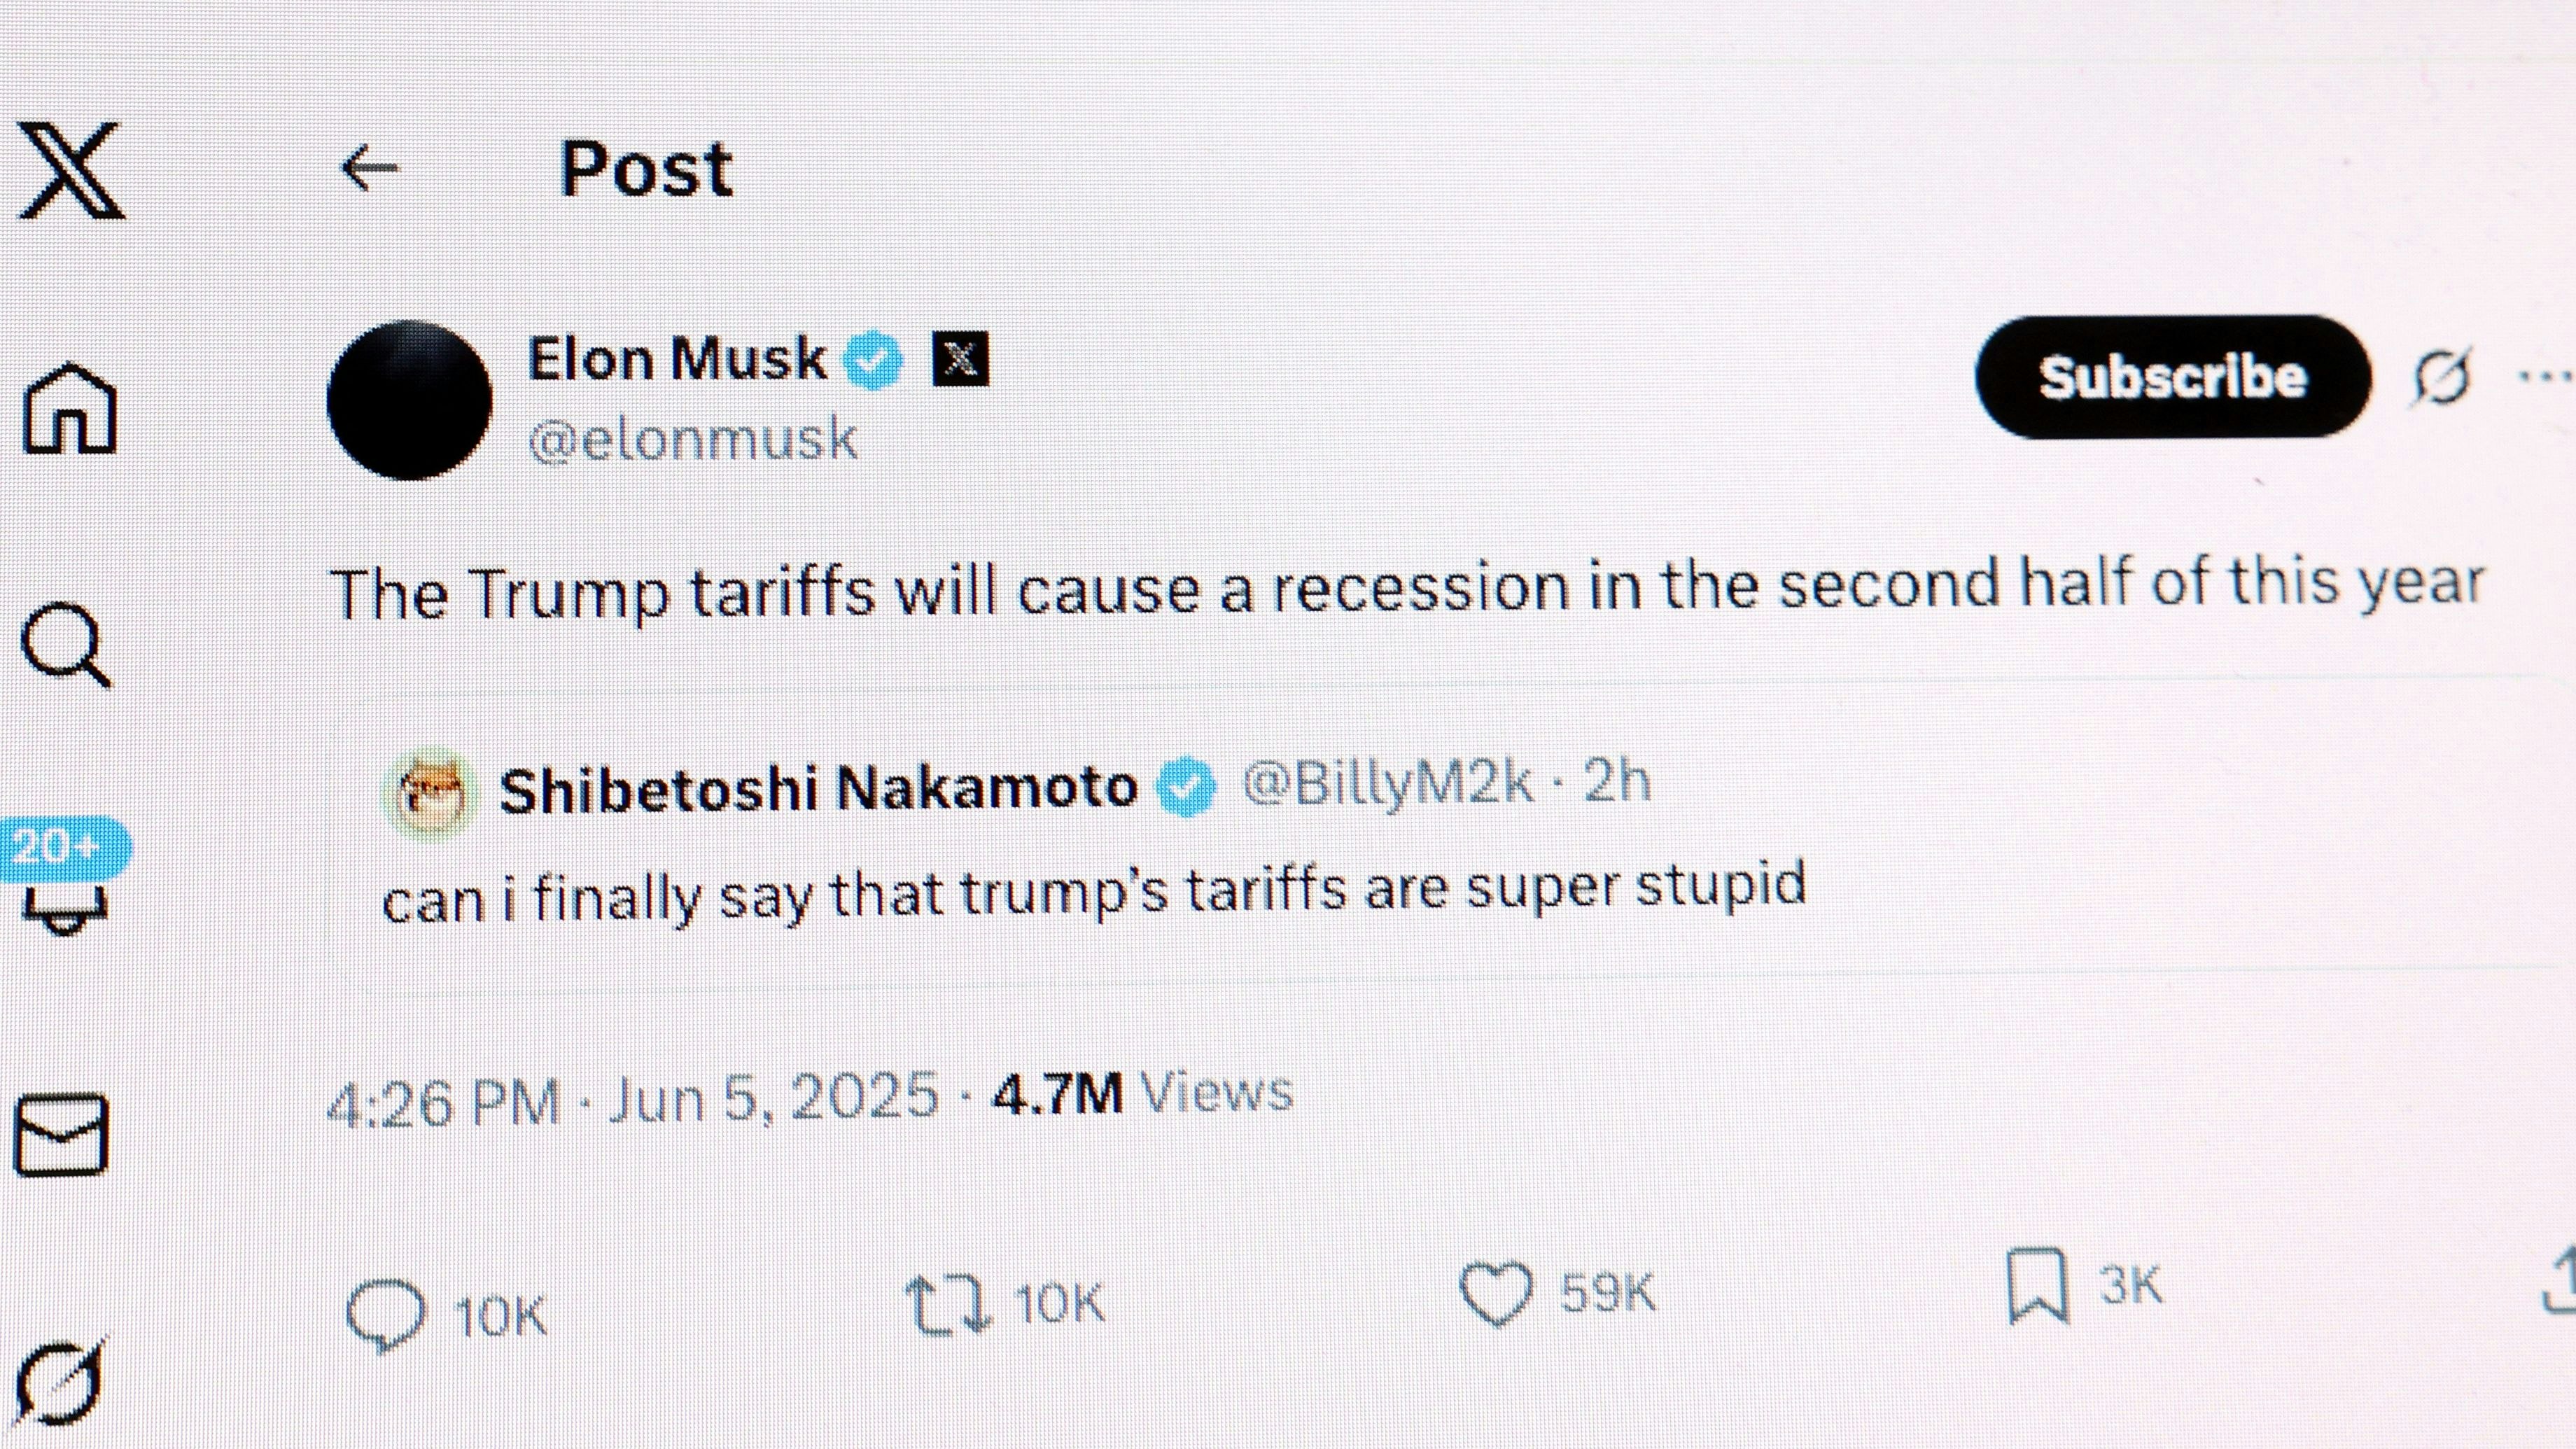Repost the post with 10K reposts
This screenshot has width=2576, height=1449.
click(x=947, y=1304)
